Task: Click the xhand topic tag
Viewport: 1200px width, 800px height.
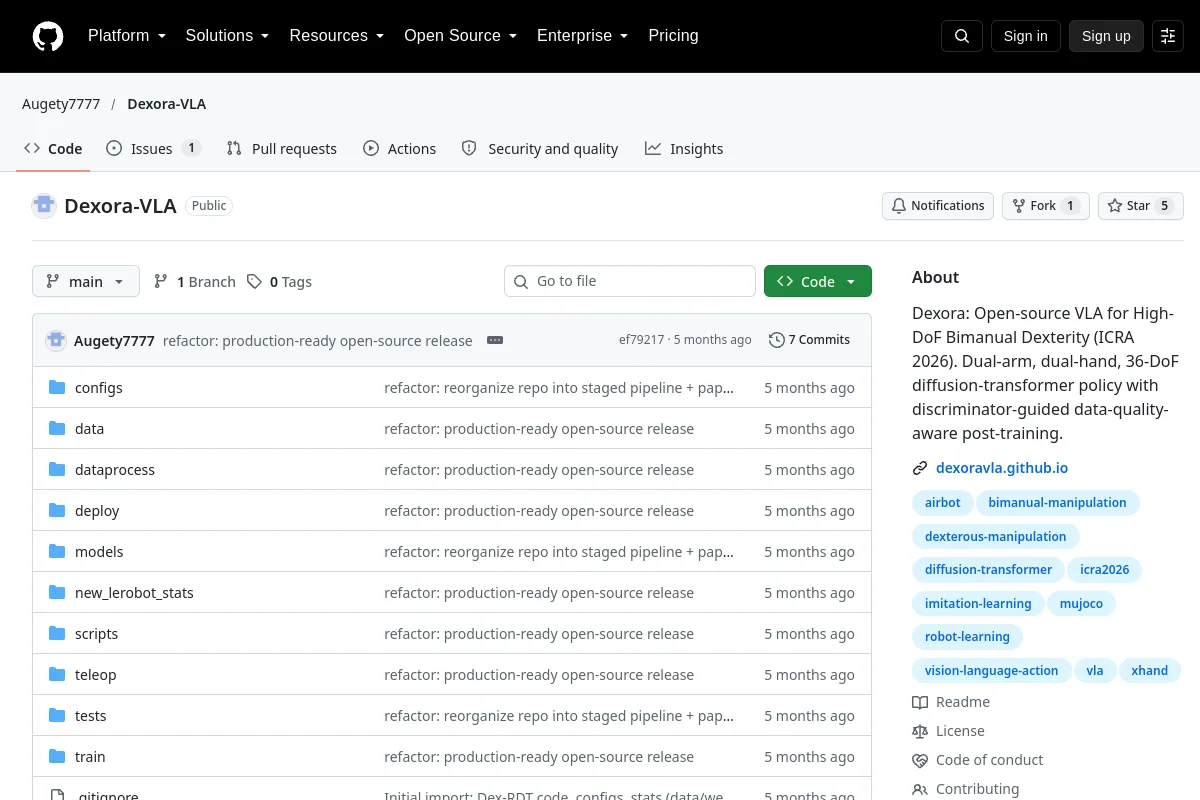Action: pos(1150,671)
